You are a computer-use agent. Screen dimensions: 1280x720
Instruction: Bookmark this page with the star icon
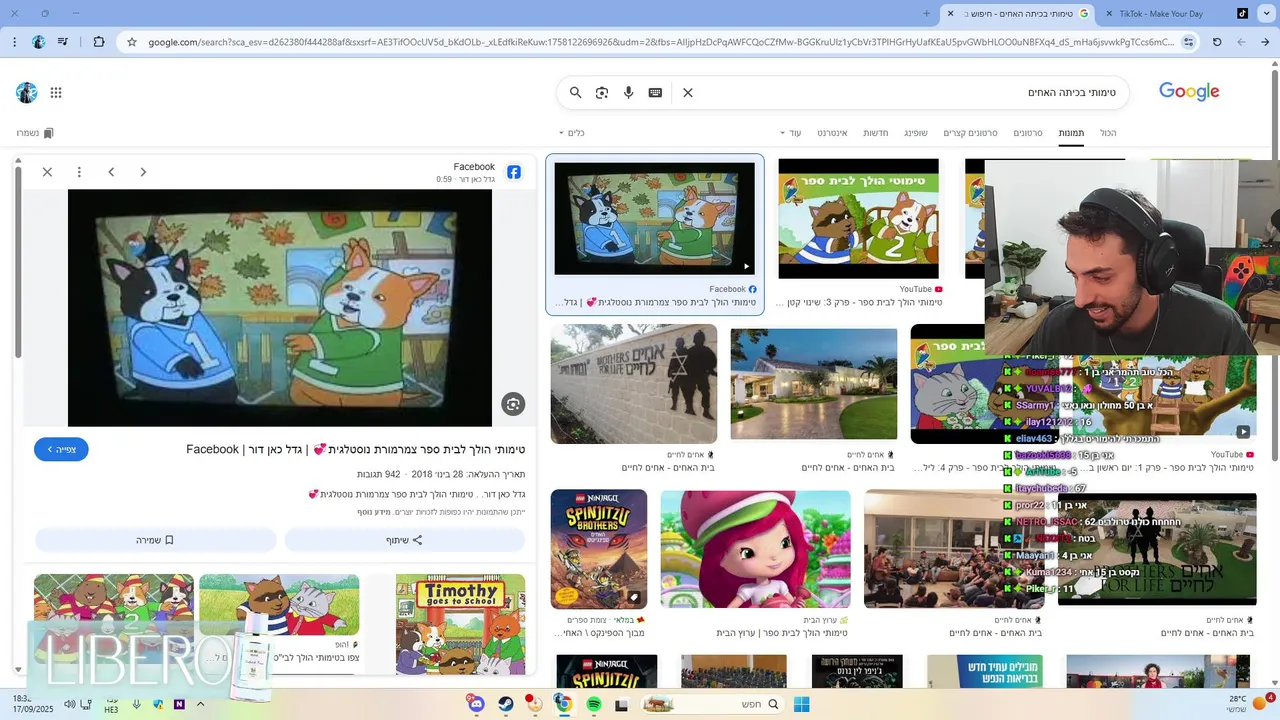(131, 42)
